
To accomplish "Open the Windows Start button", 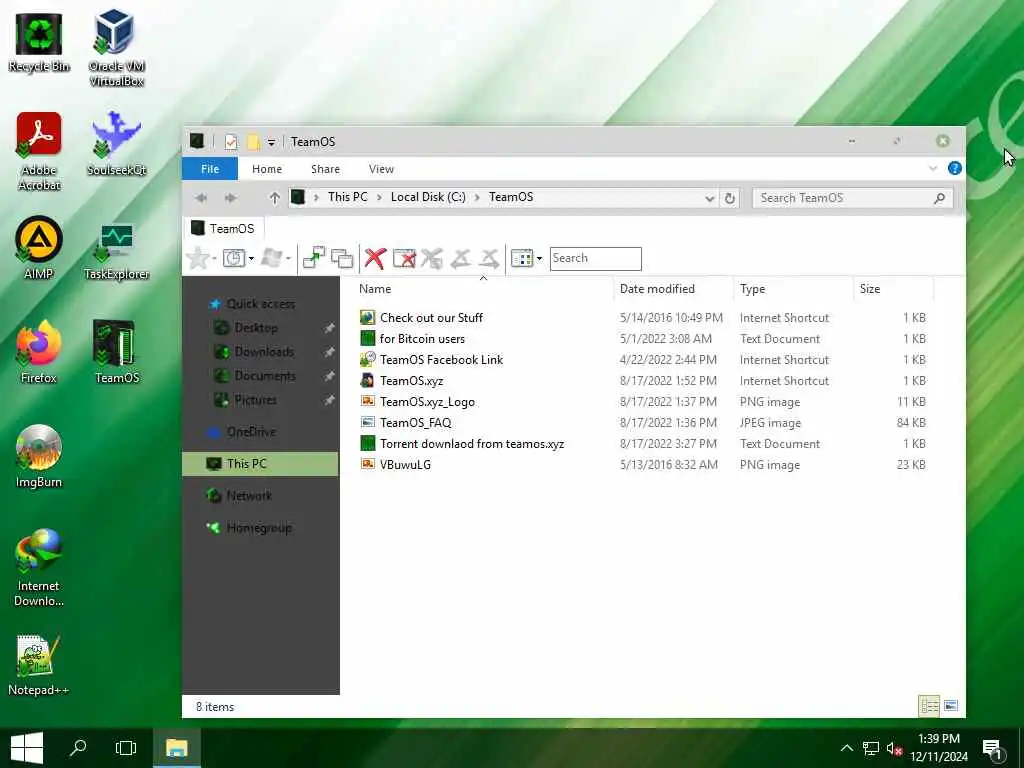I will pos(27,748).
